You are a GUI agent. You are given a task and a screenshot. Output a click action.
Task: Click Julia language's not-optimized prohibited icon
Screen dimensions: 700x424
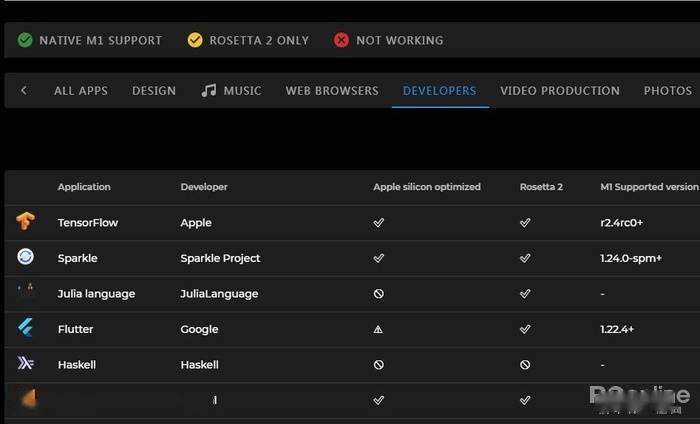coord(379,294)
